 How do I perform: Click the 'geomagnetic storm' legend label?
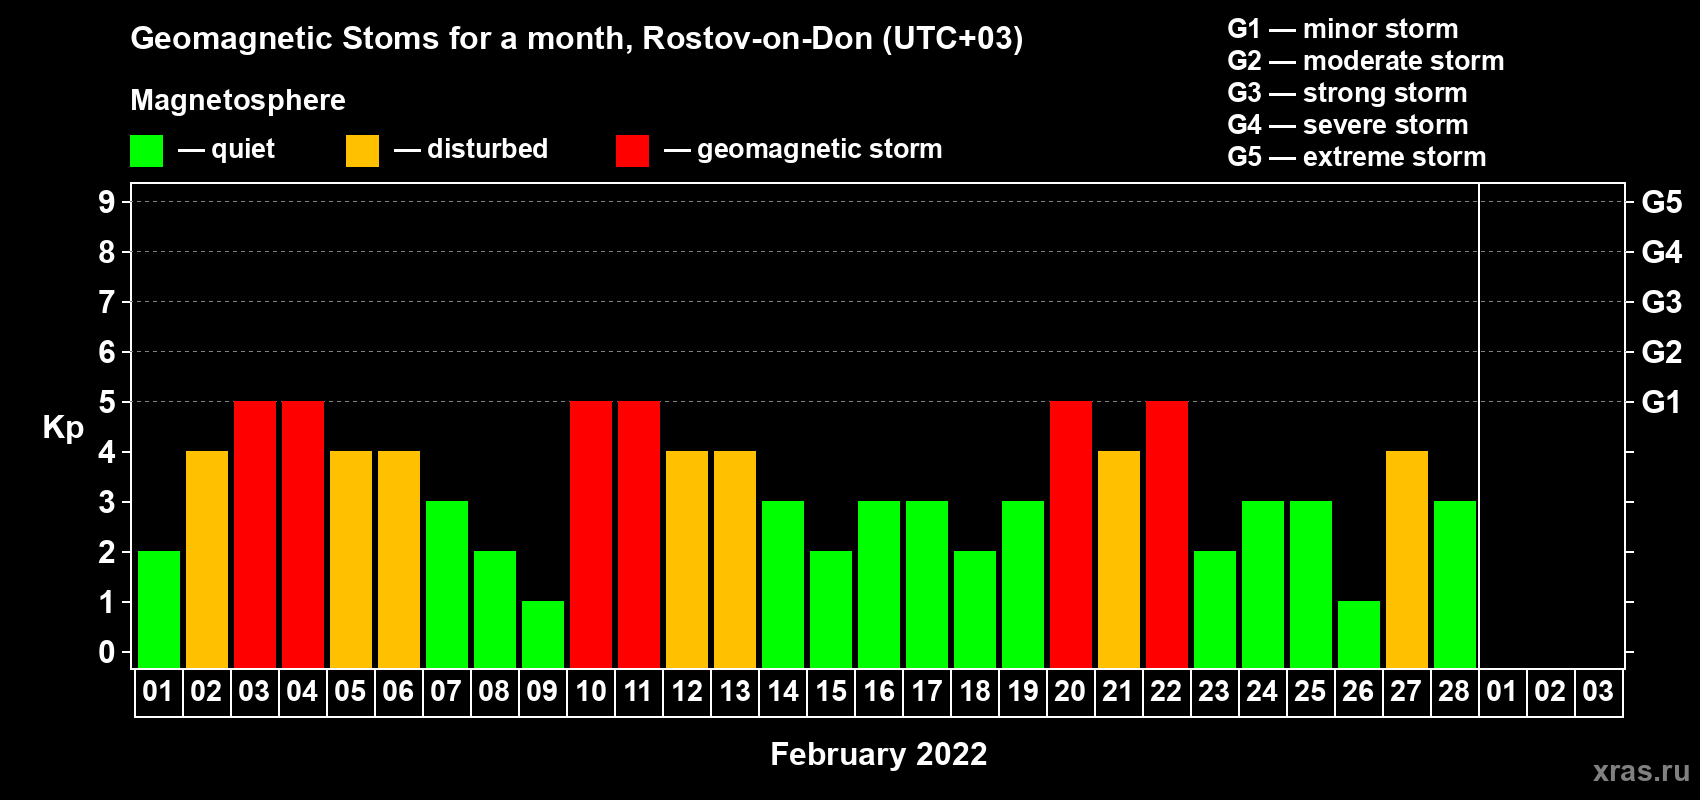point(819,149)
